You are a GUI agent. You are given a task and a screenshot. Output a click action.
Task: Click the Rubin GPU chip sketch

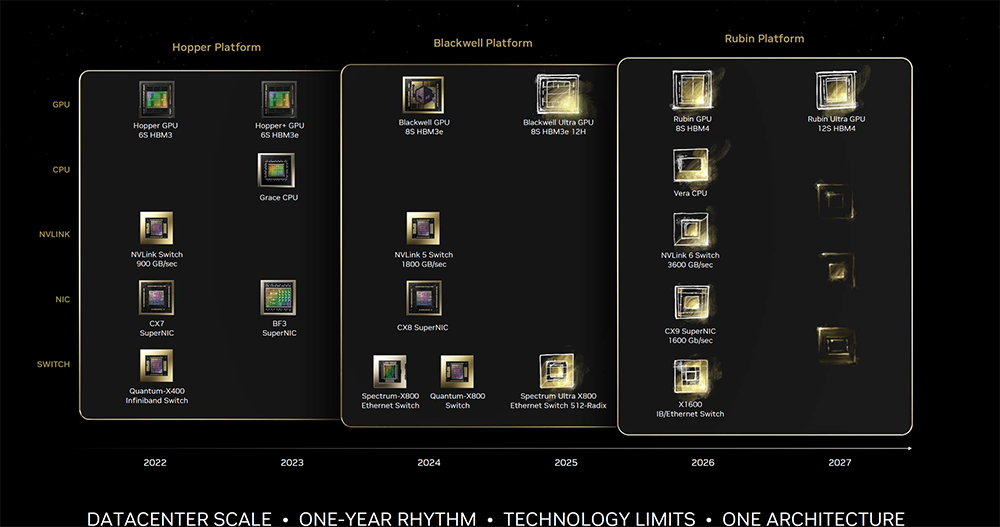coord(692,90)
